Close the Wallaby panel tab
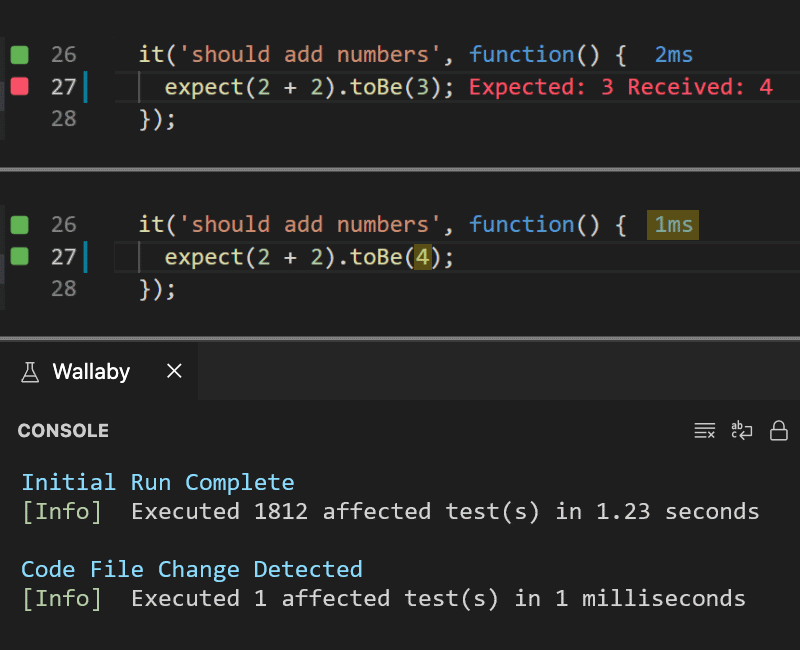The width and height of the screenshot is (800, 650). 173,371
